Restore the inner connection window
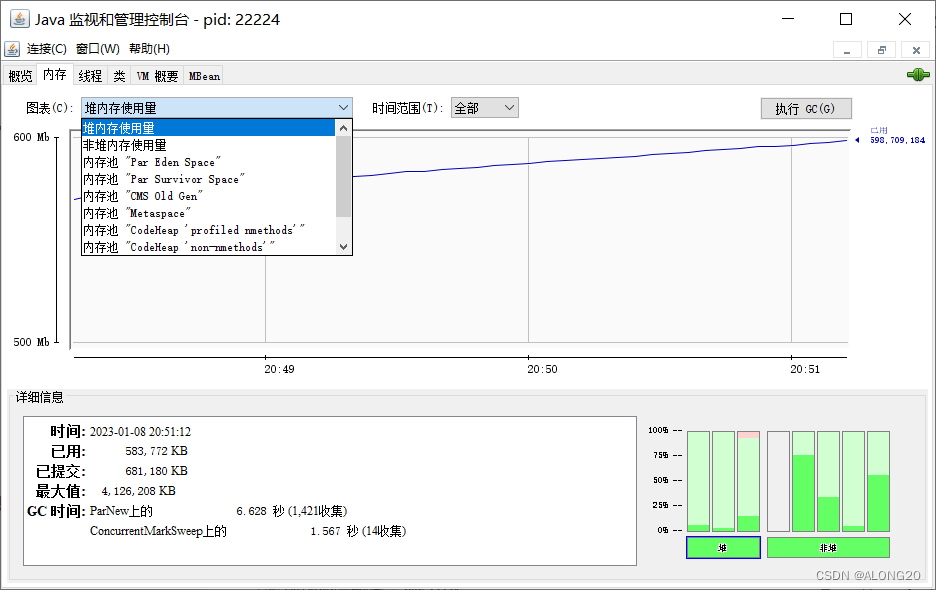936x590 pixels. [x=882, y=50]
